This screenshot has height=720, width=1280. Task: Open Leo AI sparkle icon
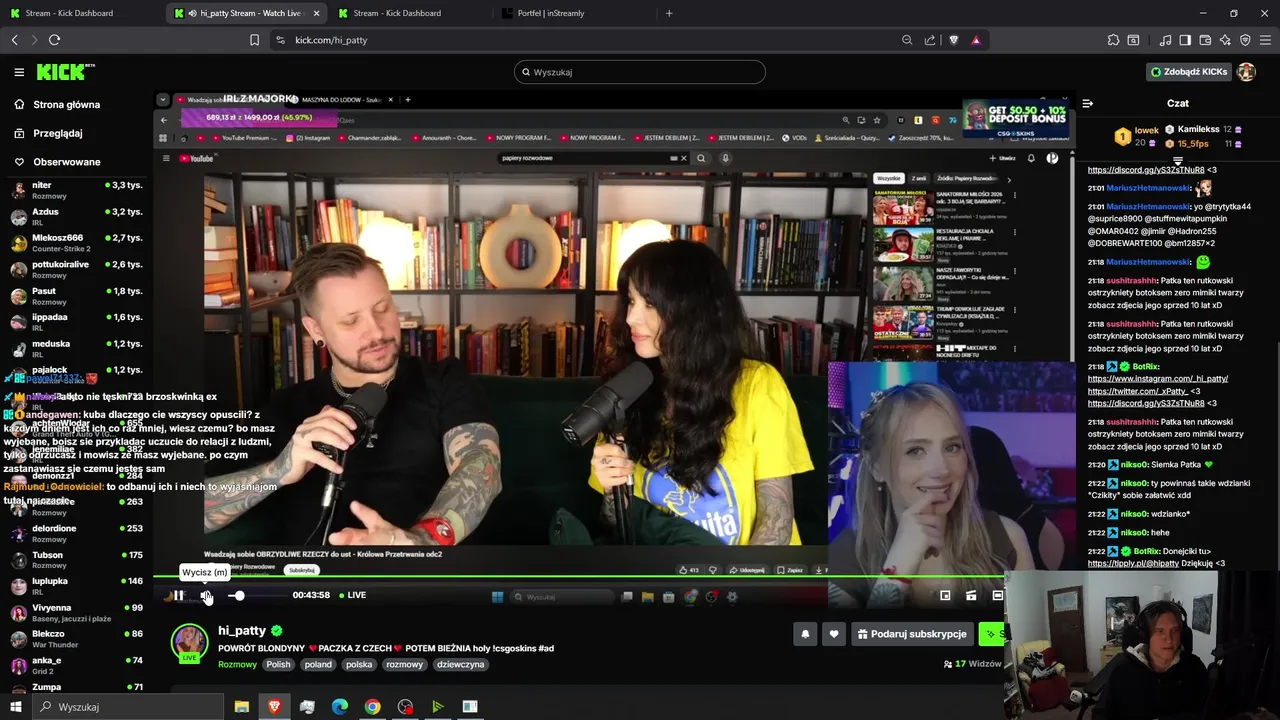point(1225,40)
